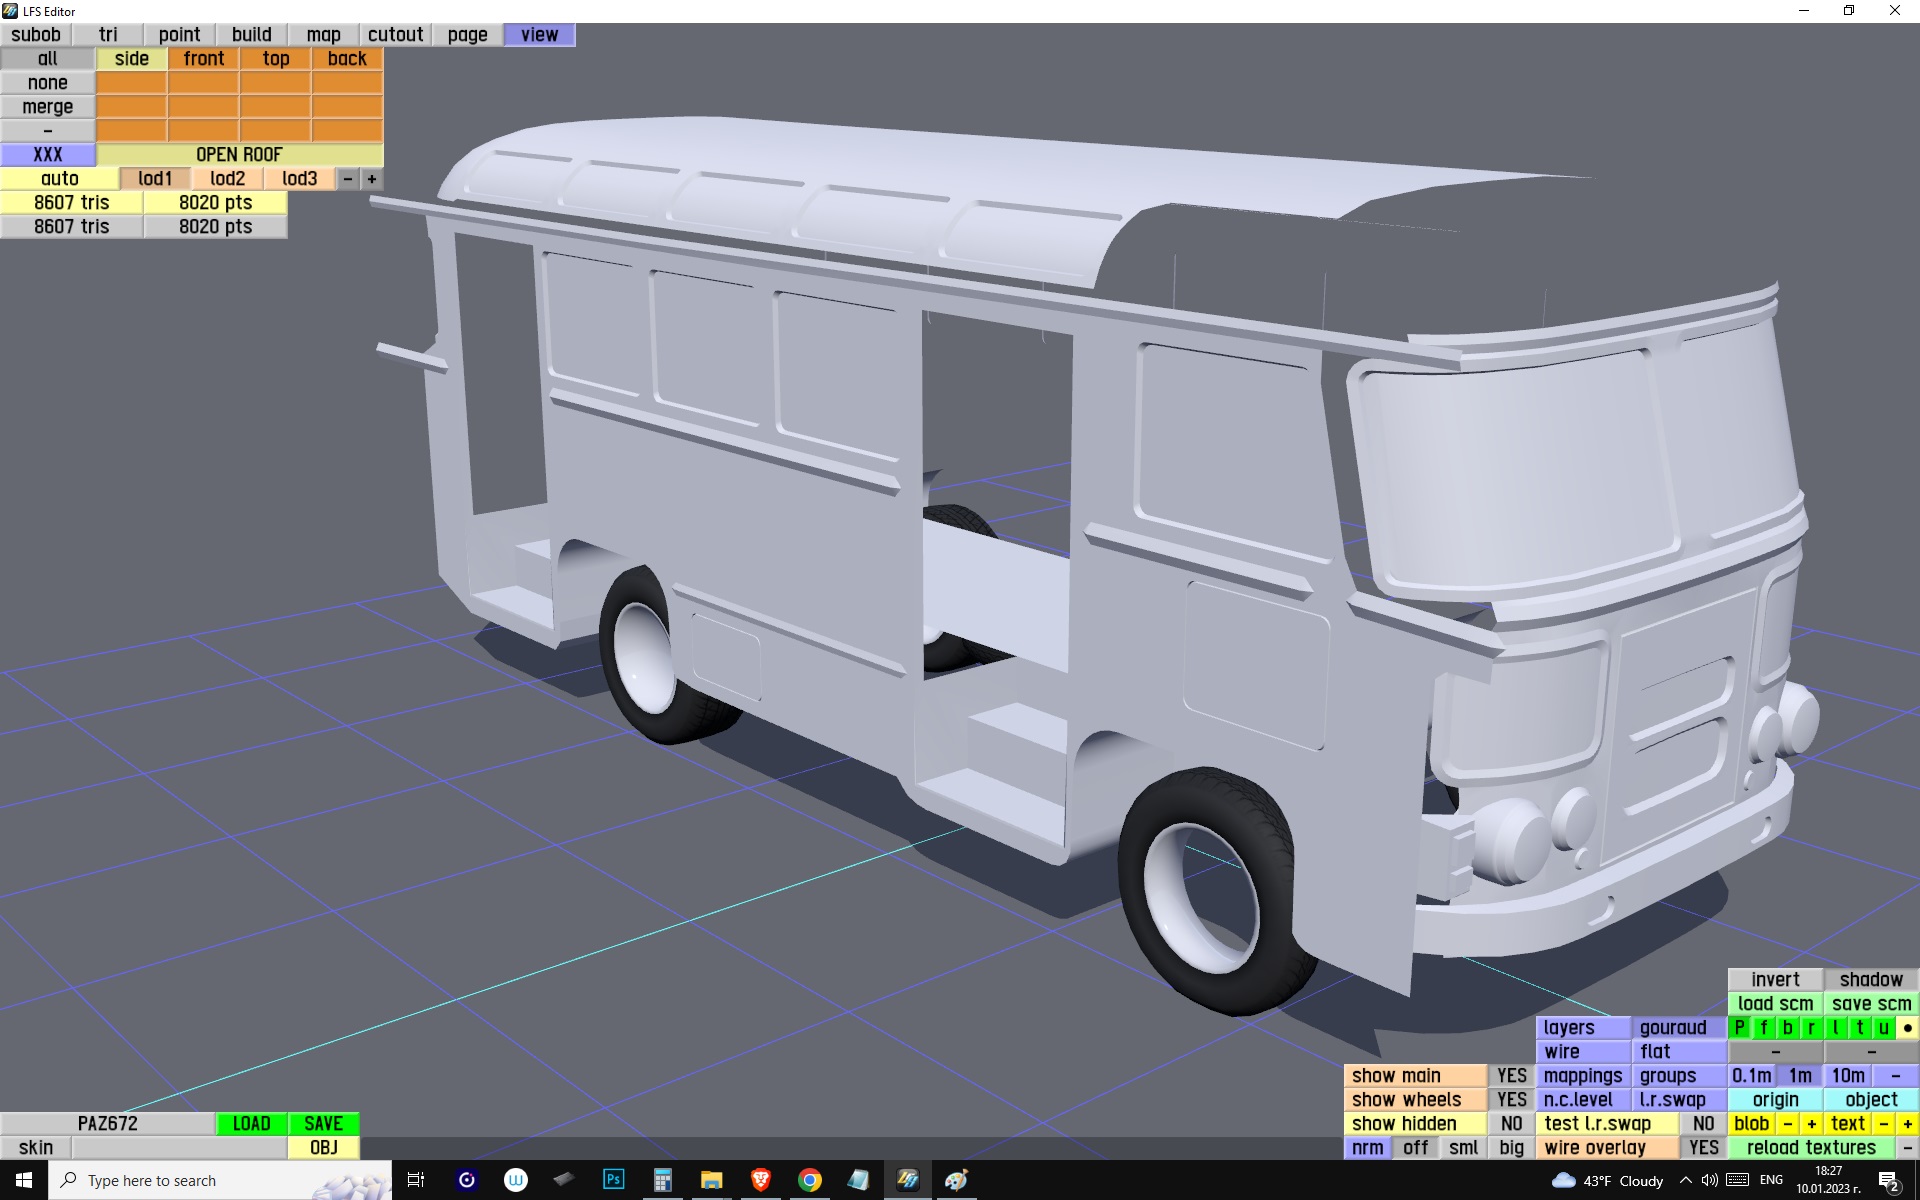The width and height of the screenshot is (1920, 1200).
Task: Click the reload textures button
Action: tap(1811, 1148)
